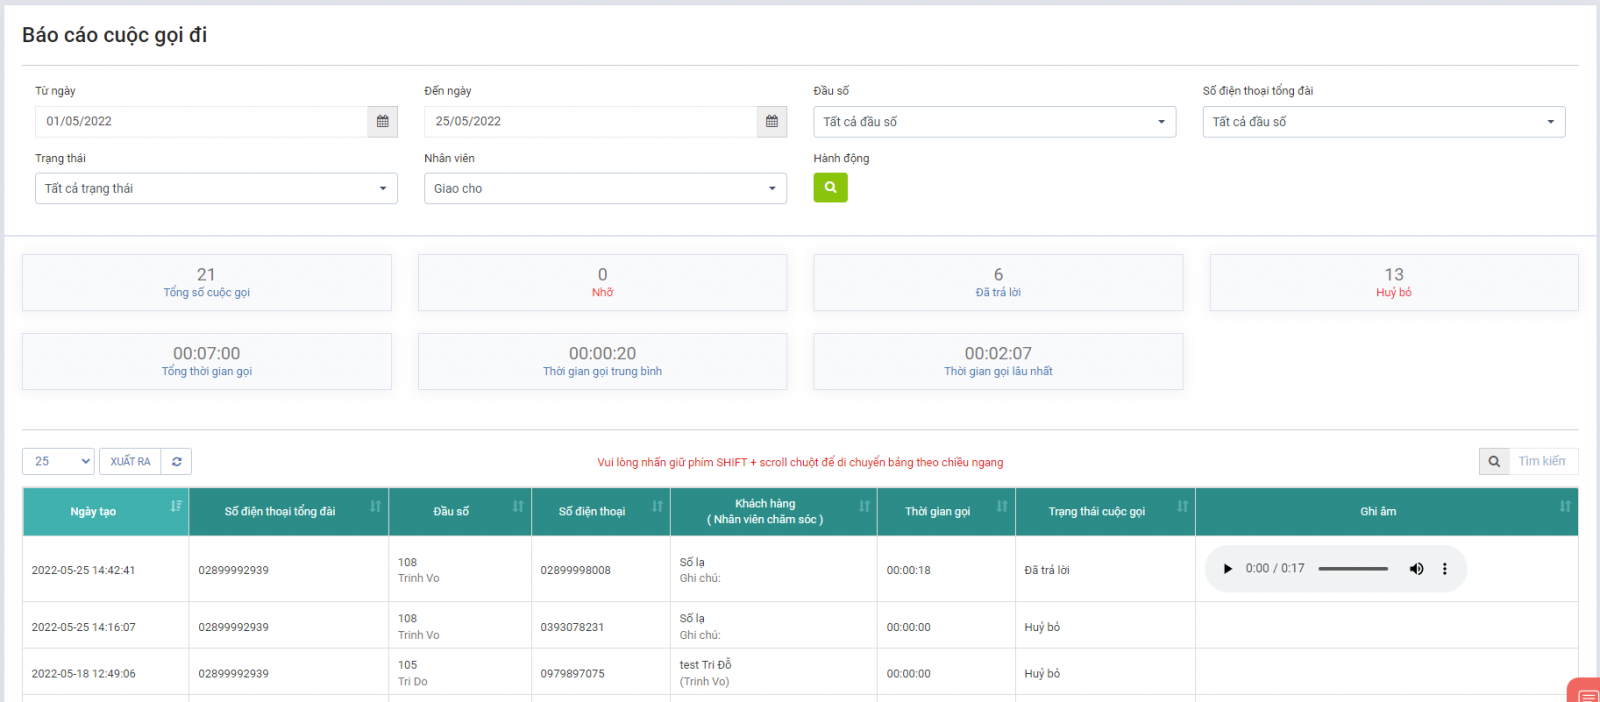Image resolution: width=1600 pixels, height=702 pixels.
Task: Click the green search action button
Action: coord(830,188)
